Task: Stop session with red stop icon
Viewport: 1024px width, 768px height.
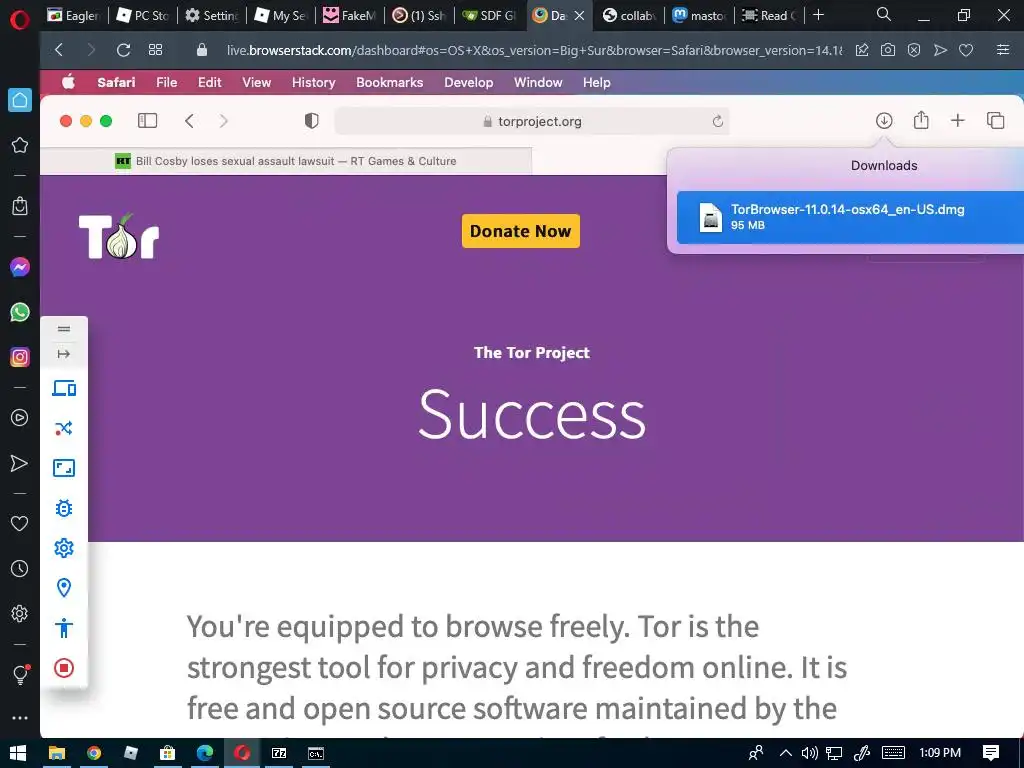Action: (x=63, y=668)
